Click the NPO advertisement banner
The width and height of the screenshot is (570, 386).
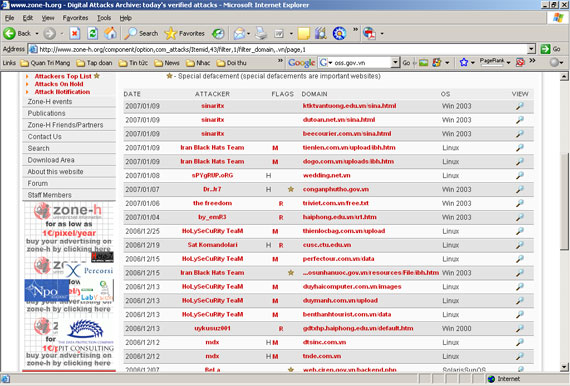point(47,290)
